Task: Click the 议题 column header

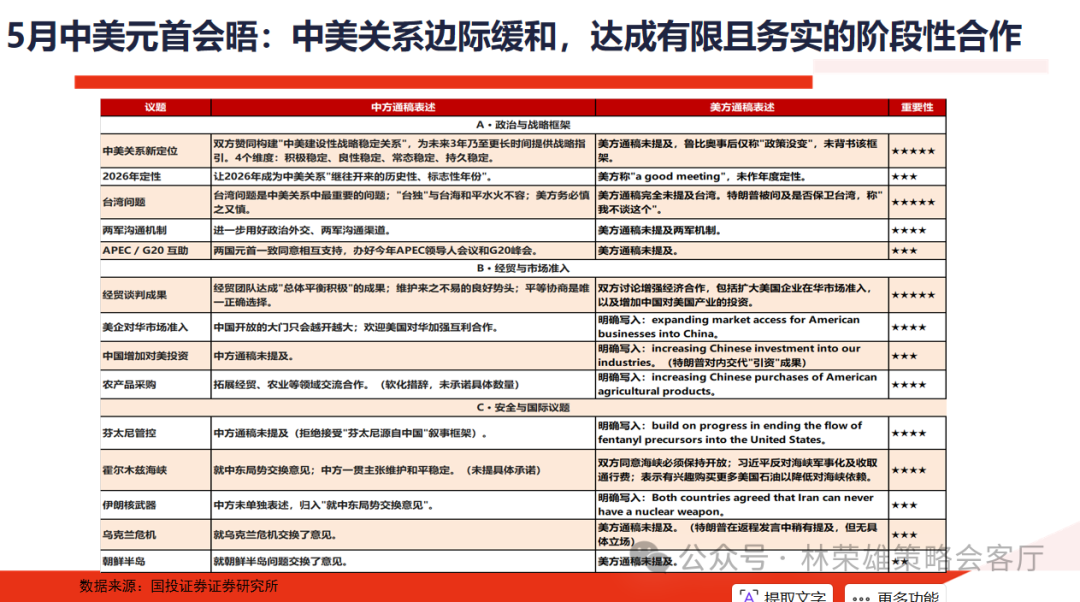Action: 156,107
